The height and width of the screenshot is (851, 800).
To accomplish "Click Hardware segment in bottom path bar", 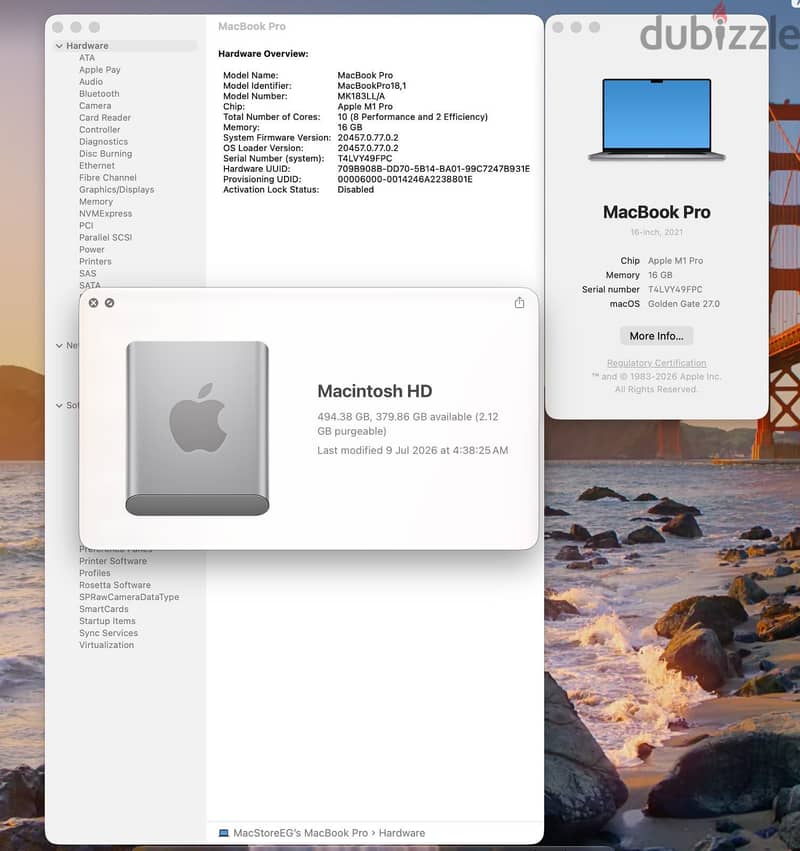I will pyautogui.click(x=402, y=833).
